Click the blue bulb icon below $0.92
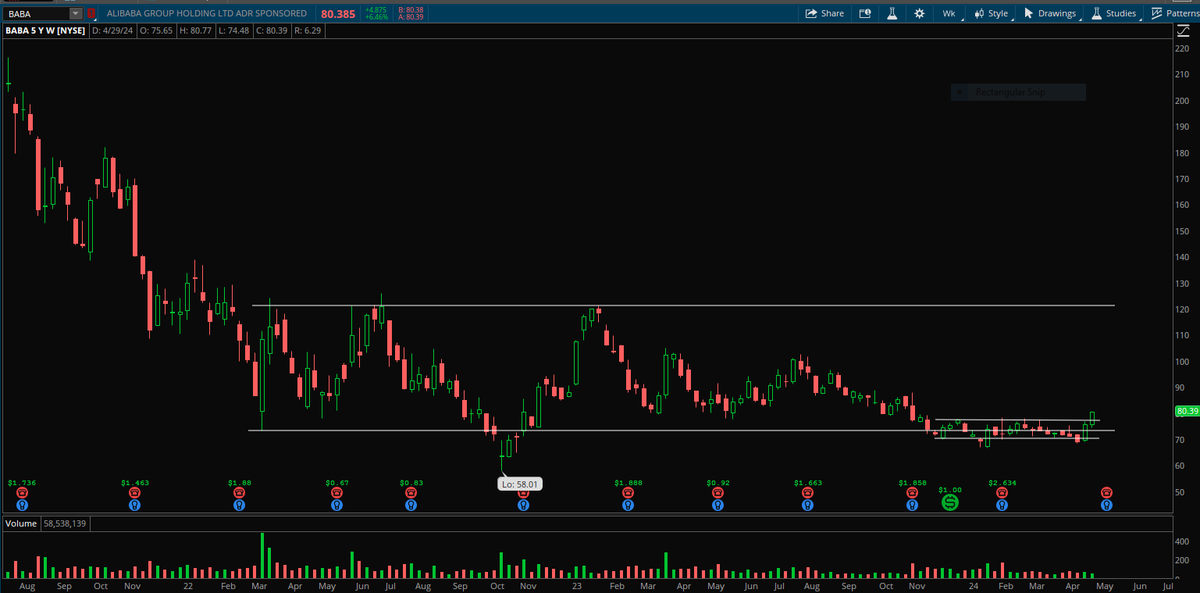 tap(717, 505)
